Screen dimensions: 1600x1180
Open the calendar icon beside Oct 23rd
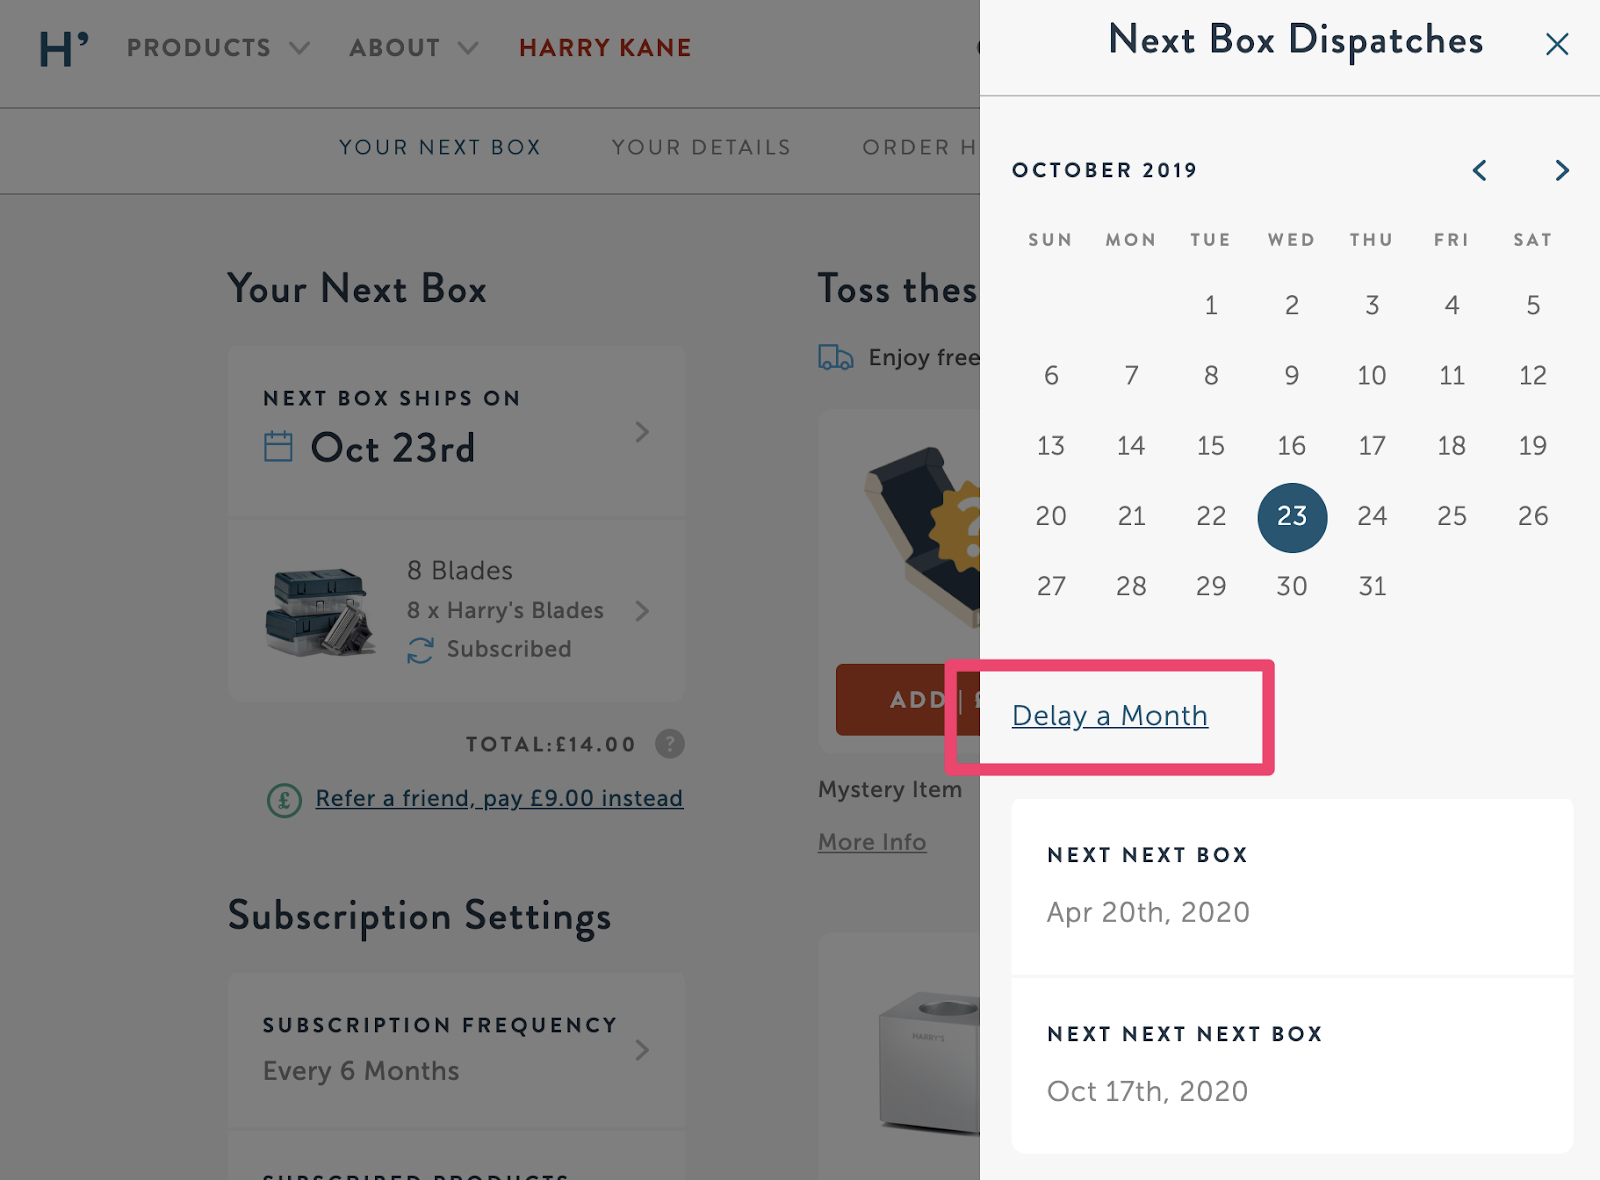(x=278, y=446)
